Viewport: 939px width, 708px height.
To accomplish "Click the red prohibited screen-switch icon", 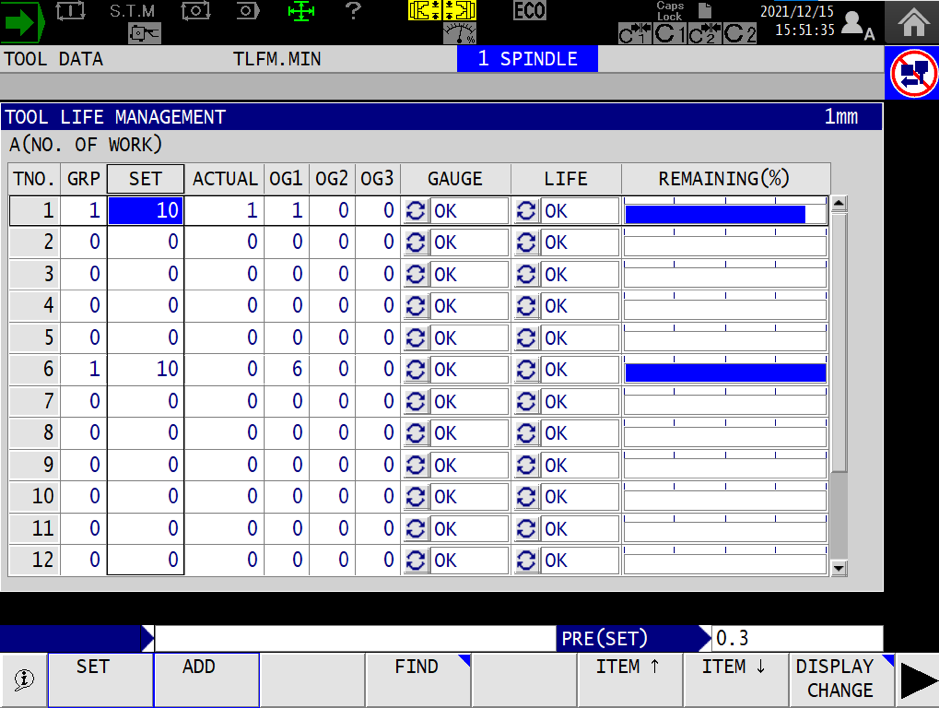I will 913,74.
